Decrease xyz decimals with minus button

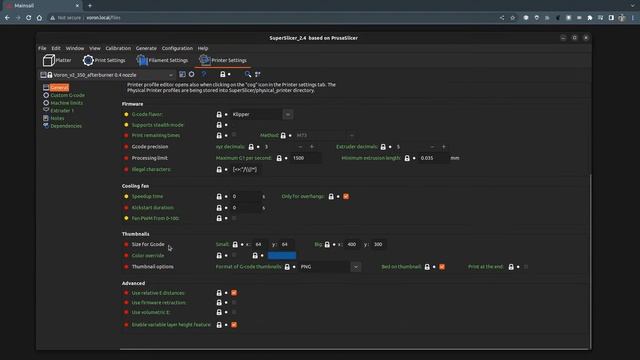coord(300,147)
